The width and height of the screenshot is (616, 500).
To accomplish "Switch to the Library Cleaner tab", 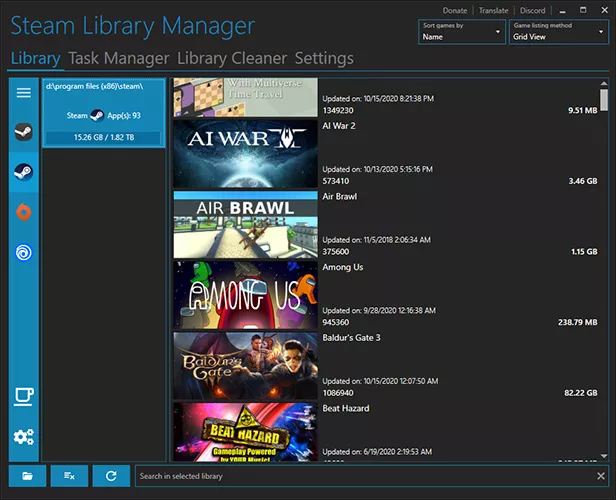I will coord(232,58).
